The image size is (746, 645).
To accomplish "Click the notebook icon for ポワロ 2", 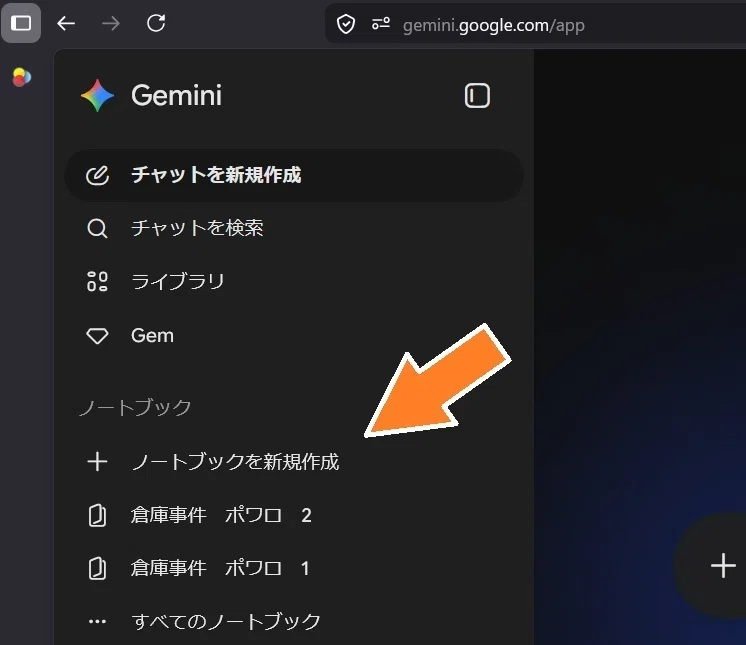I will tap(97, 516).
